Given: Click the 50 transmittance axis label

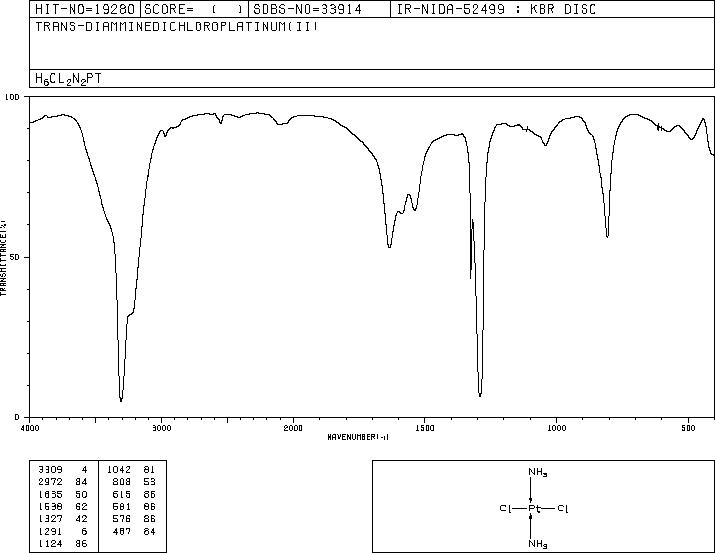Looking at the screenshot, I should pos(16,257).
